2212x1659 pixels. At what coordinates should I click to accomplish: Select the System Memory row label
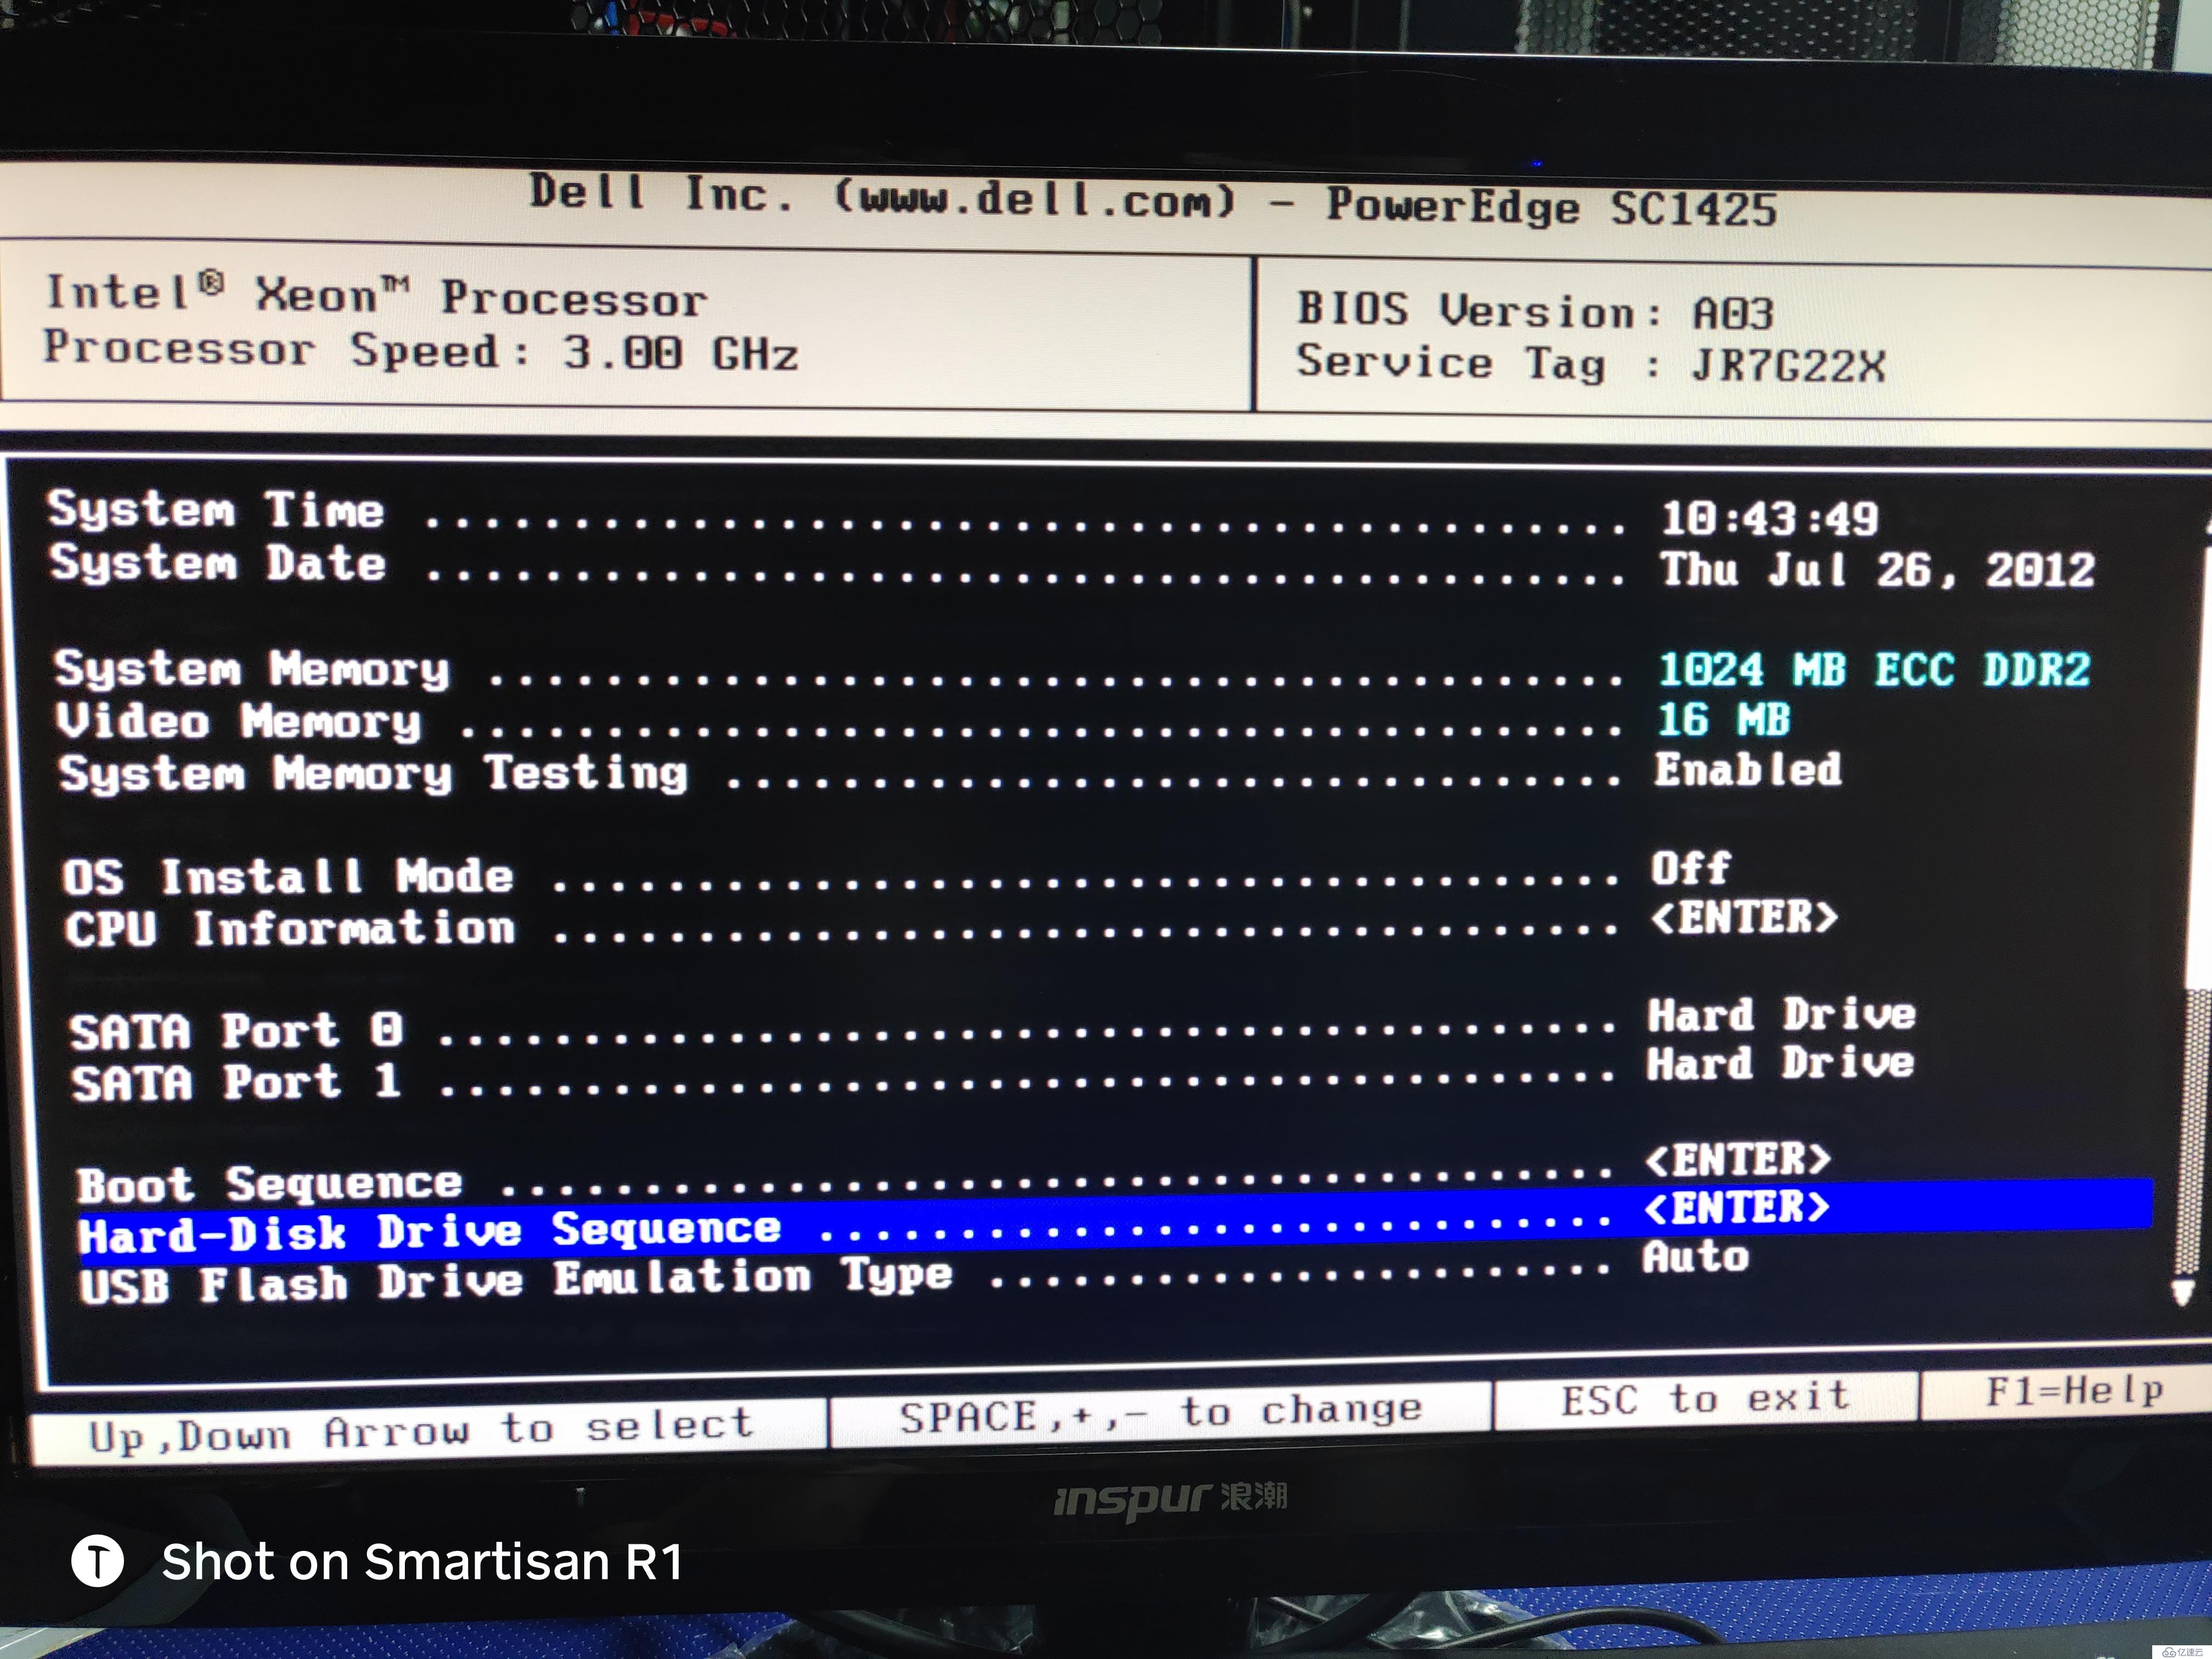[x=252, y=670]
